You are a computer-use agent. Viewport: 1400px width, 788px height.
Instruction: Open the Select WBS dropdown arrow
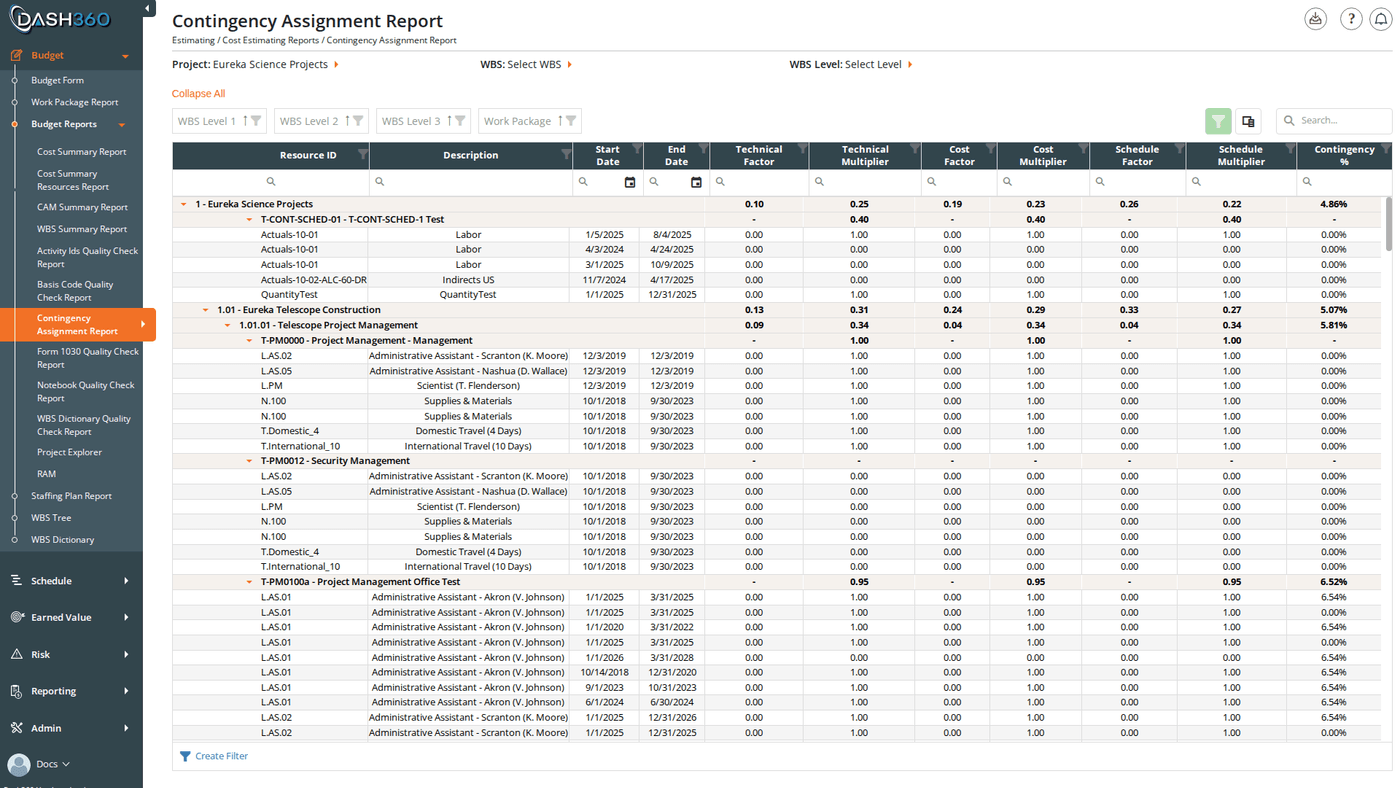click(x=570, y=64)
